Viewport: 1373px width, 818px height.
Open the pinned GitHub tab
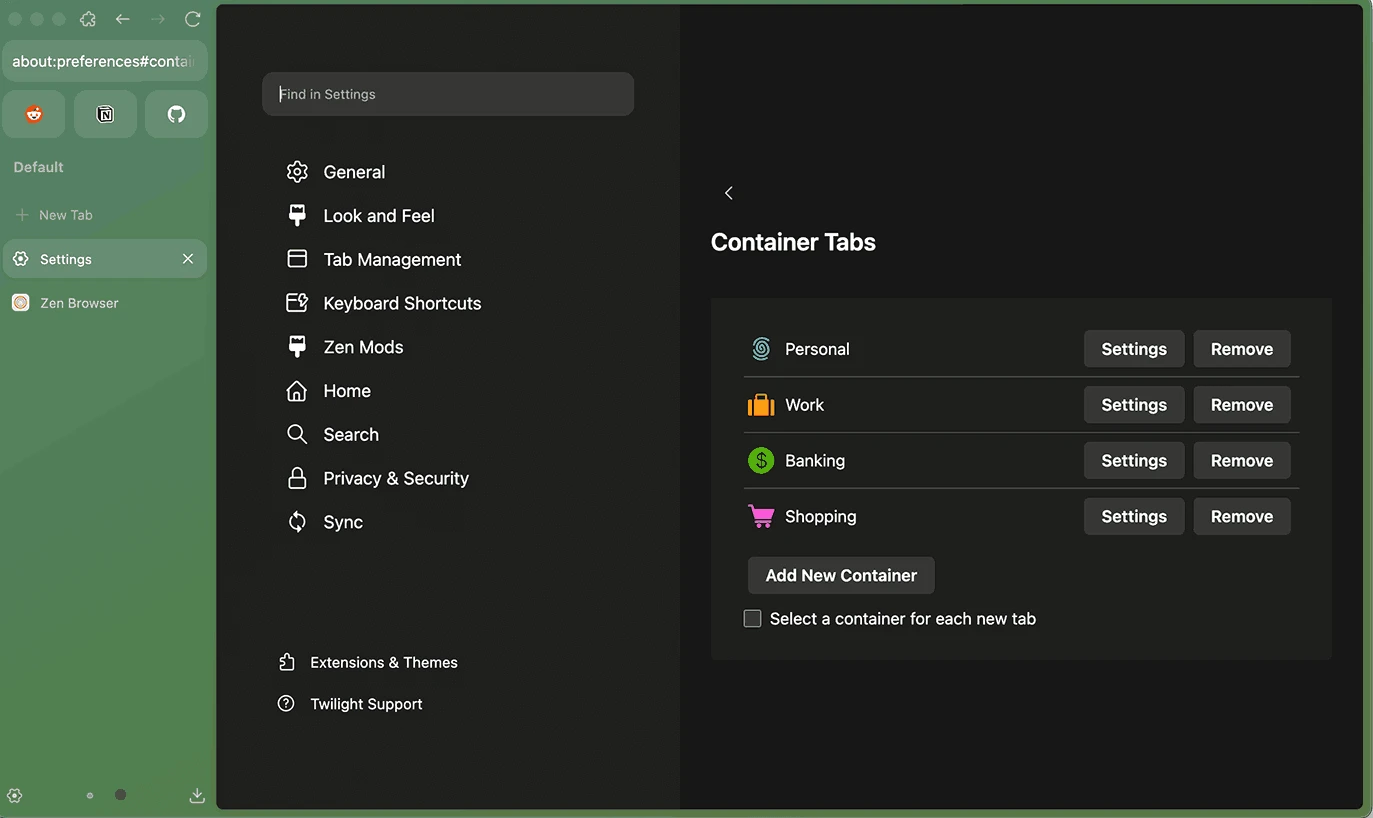176,114
